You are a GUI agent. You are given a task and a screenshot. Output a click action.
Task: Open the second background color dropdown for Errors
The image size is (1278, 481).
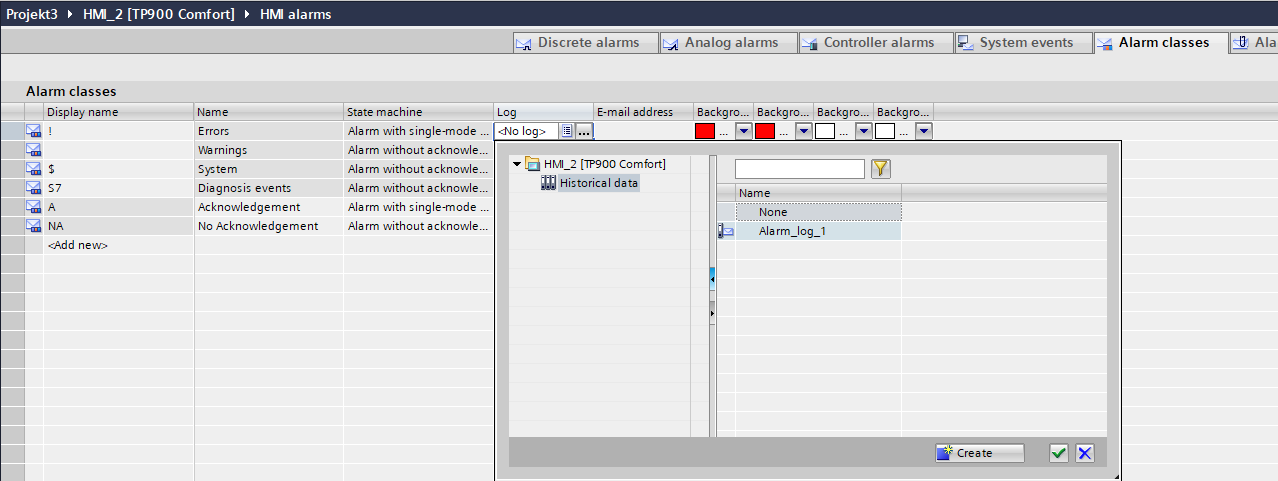coord(803,131)
